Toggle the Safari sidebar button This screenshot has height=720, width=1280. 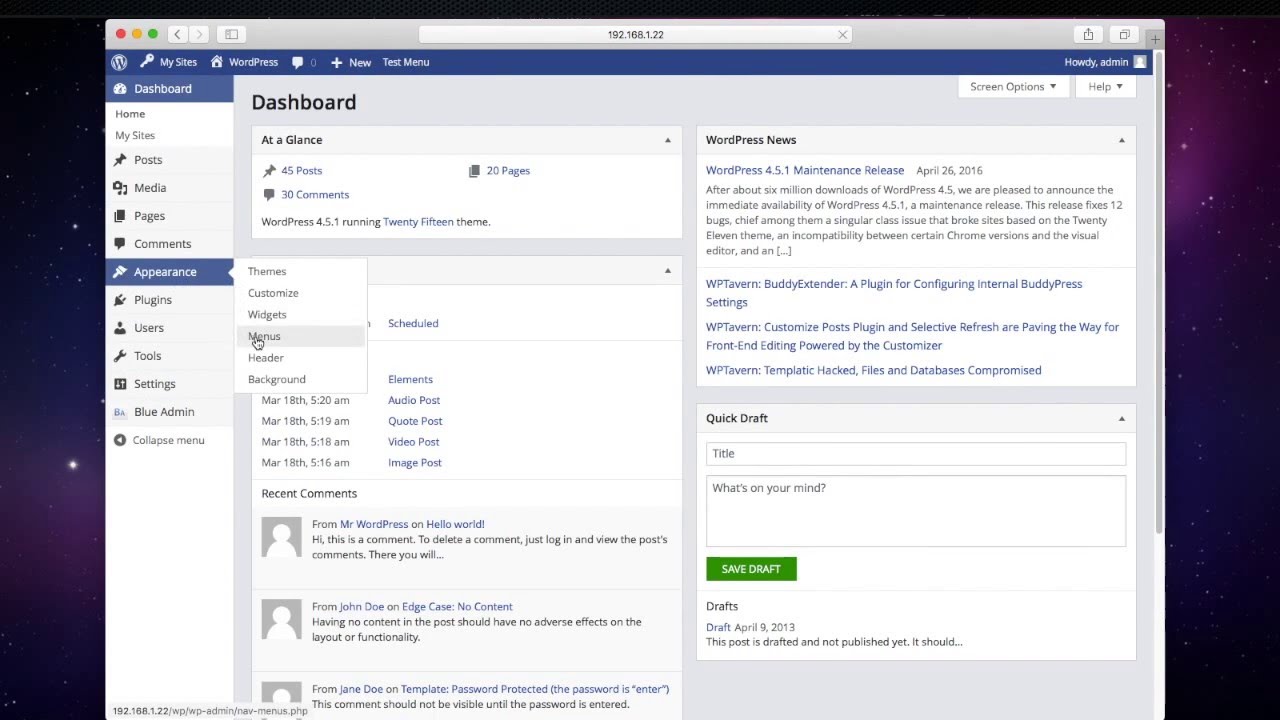(x=231, y=34)
